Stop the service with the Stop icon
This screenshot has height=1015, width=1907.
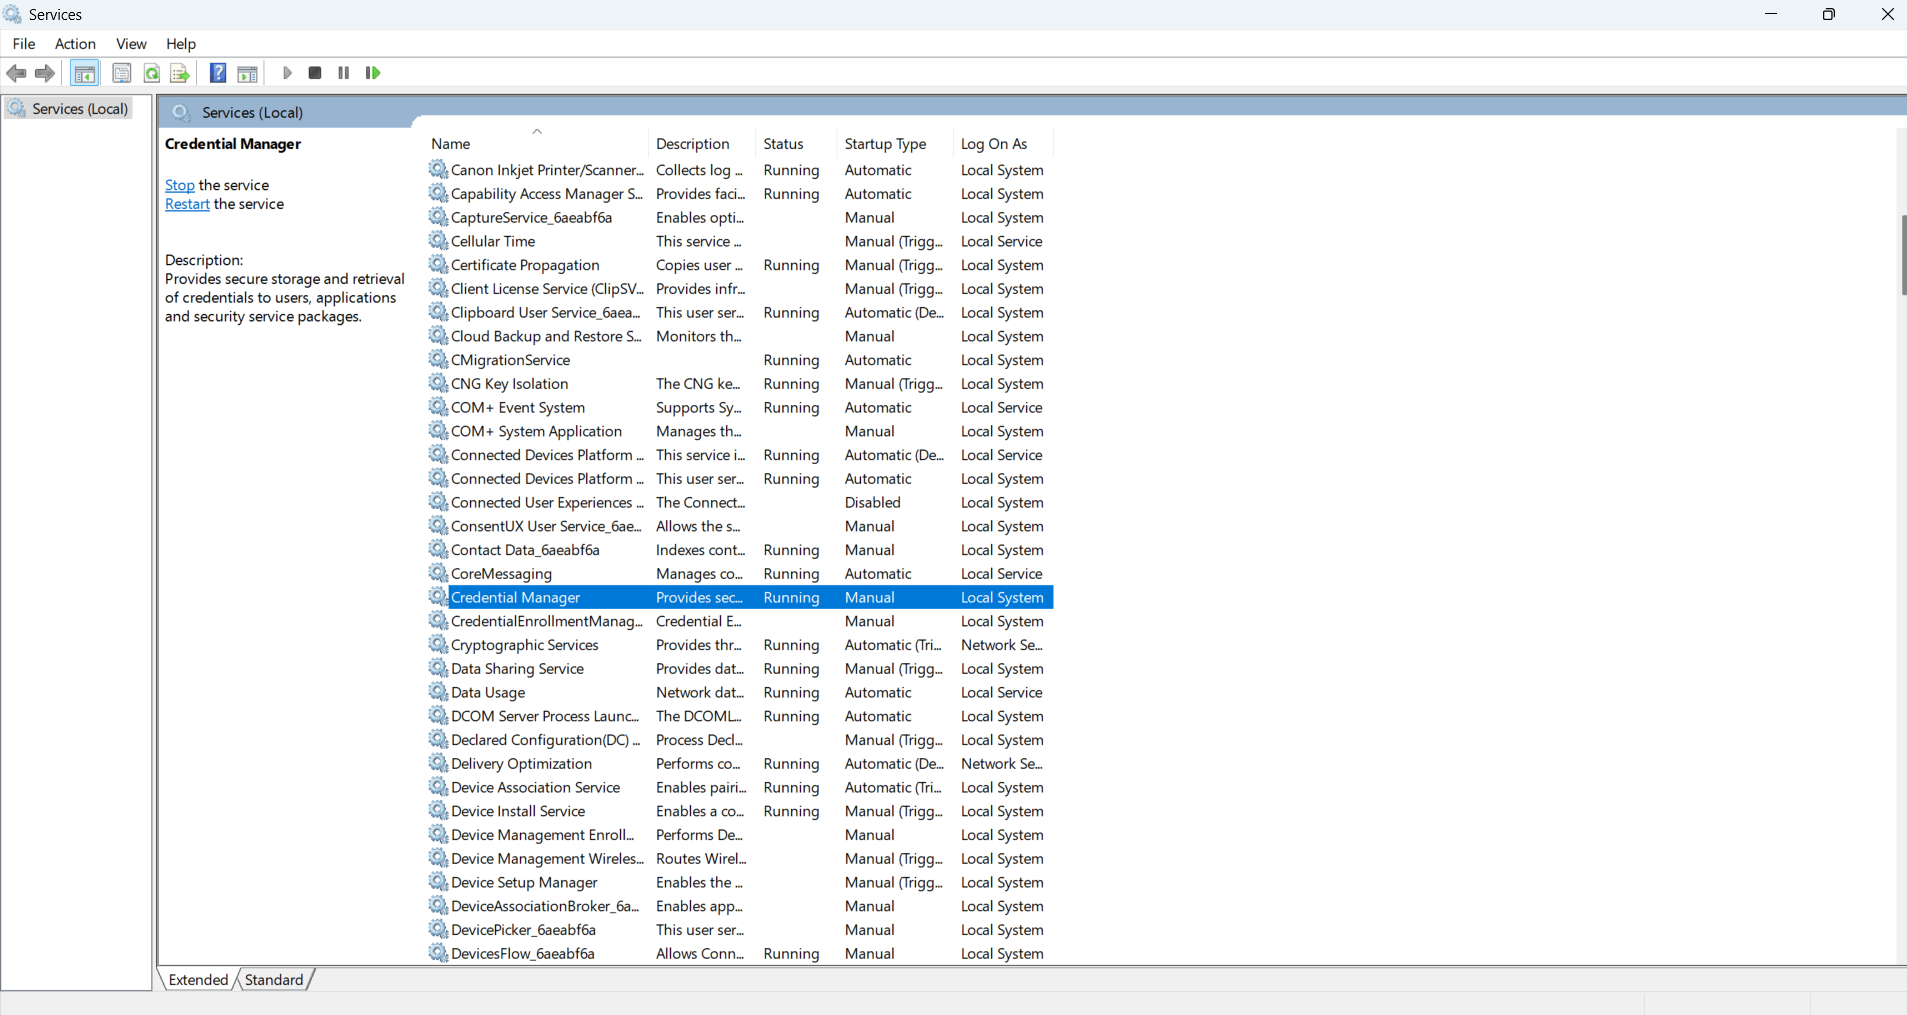tap(315, 73)
